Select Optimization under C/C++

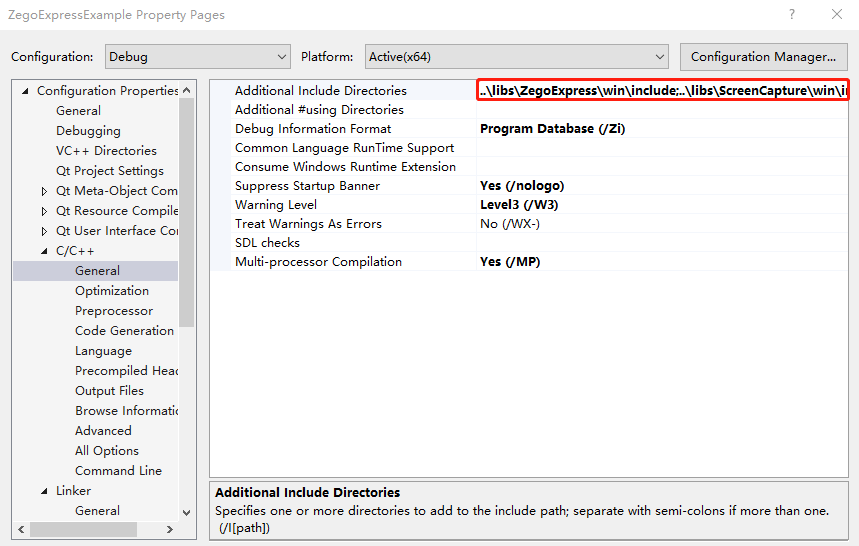[112, 291]
